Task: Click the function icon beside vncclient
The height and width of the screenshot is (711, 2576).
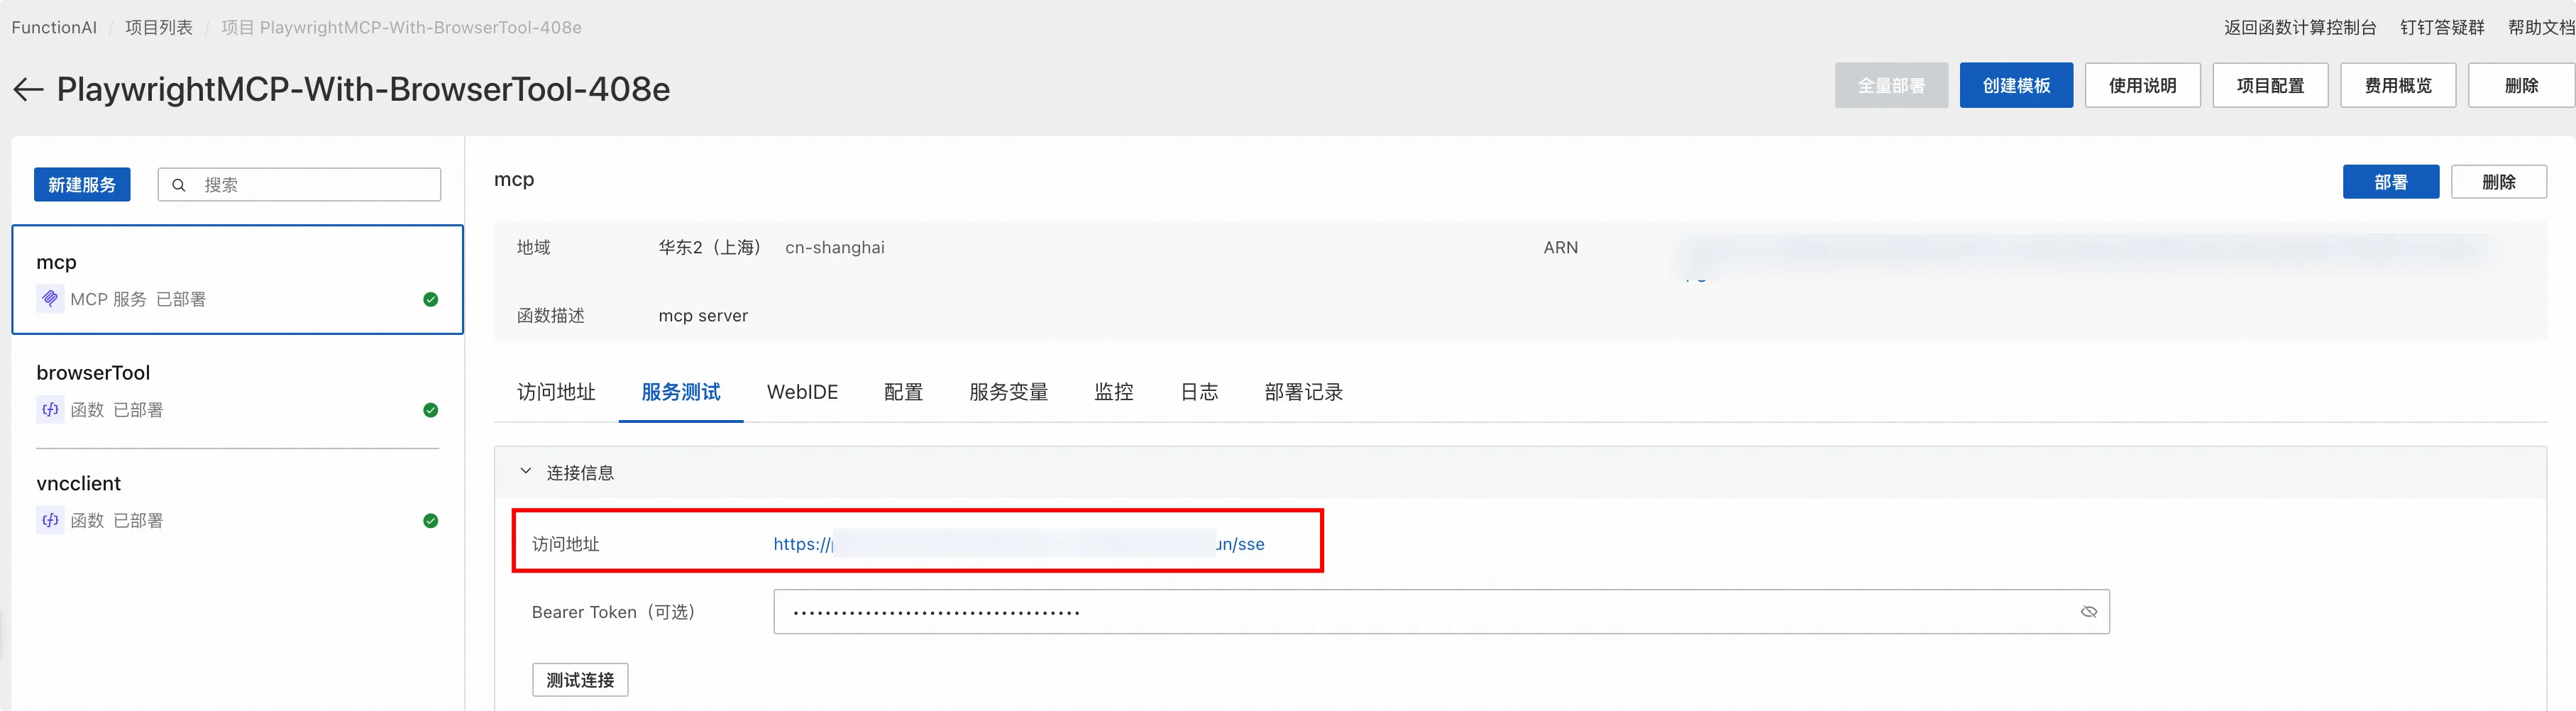Action: [49, 520]
